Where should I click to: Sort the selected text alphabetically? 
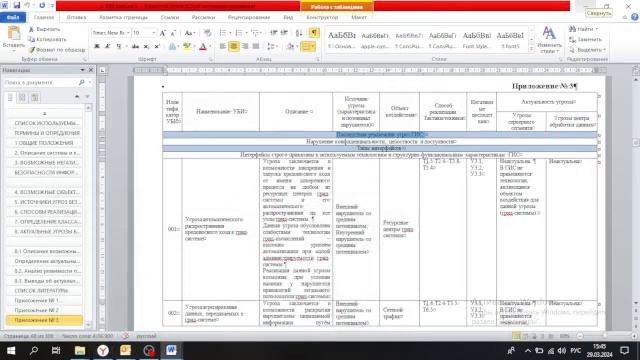(299, 33)
